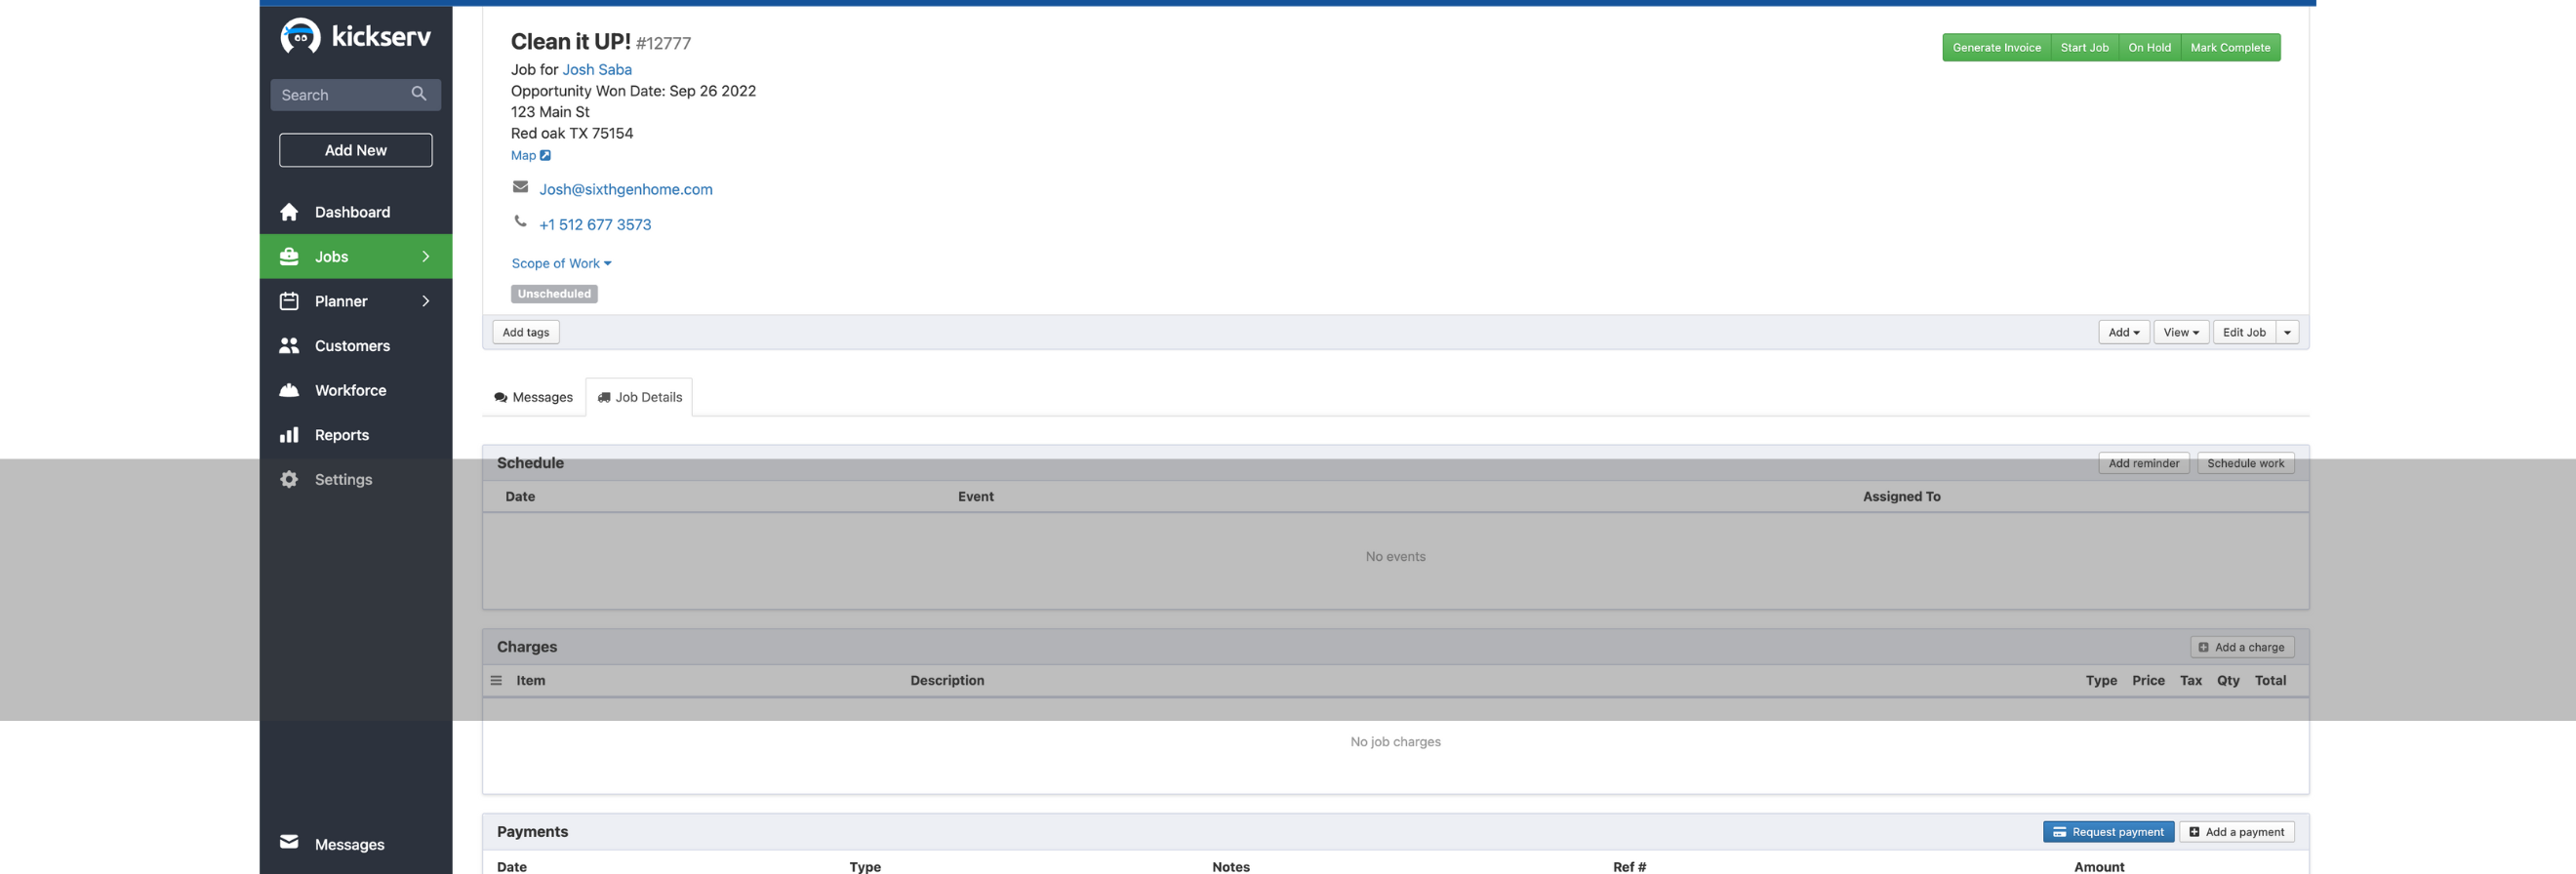The width and height of the screenshot is (2576, 874).
Task: Focus the Search input field
Action: point(355,95)
